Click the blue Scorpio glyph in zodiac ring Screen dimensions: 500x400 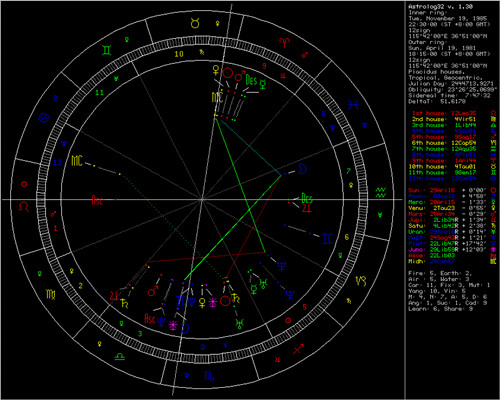pos(209,376)
